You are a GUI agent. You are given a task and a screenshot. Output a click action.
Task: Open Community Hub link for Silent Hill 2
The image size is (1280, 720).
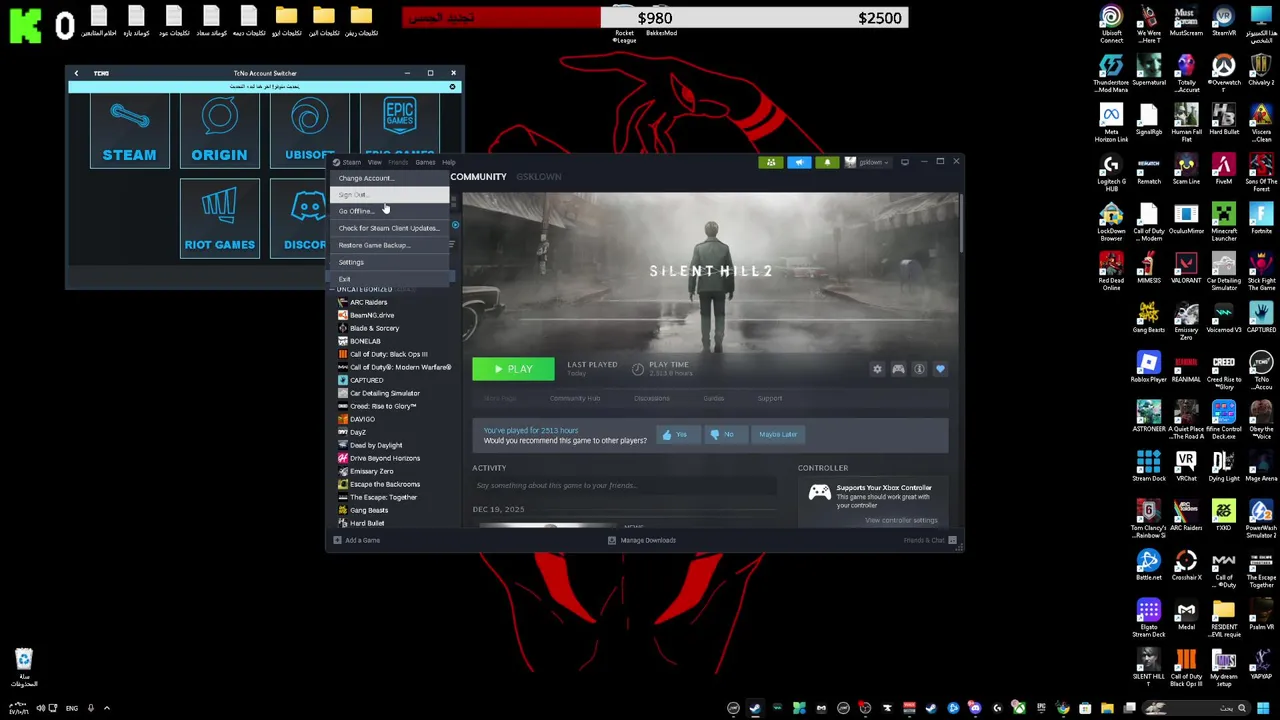(575, 398)
